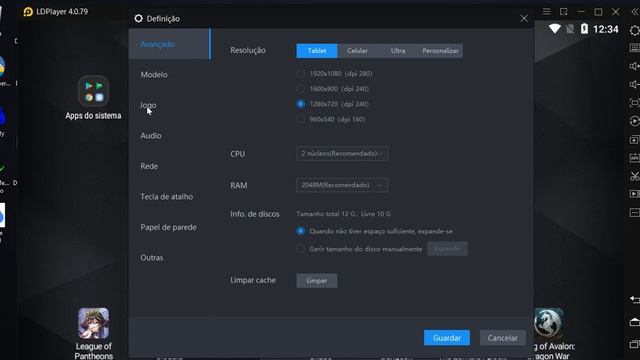Open the multi-instance add window icon
The image size is (640, 360).
(x=635, y=140)
